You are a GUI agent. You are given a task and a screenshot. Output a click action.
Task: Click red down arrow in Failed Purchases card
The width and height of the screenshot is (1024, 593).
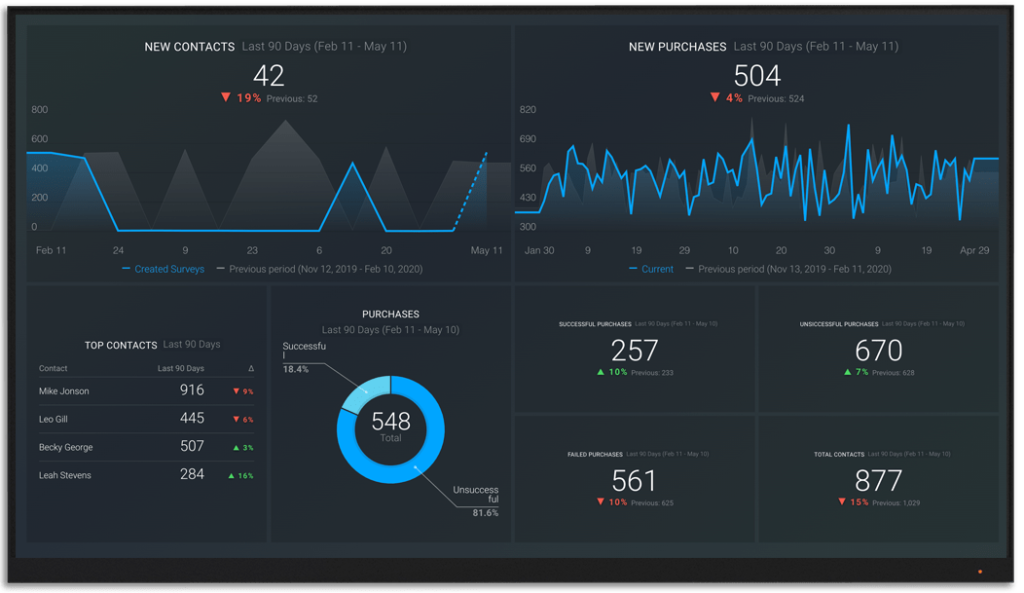pos(600,502)
